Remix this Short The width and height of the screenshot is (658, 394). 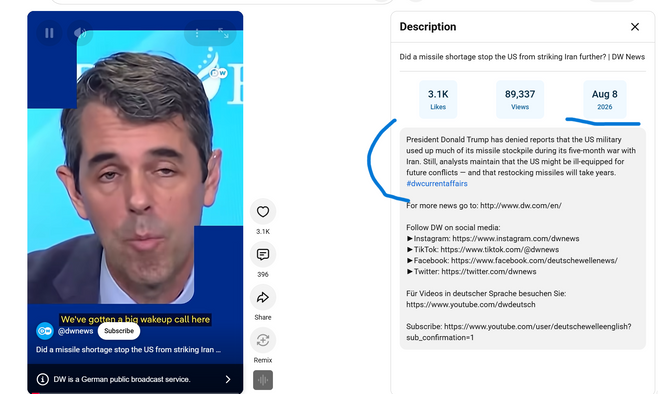pyautogui.click(x=263, y=340)
